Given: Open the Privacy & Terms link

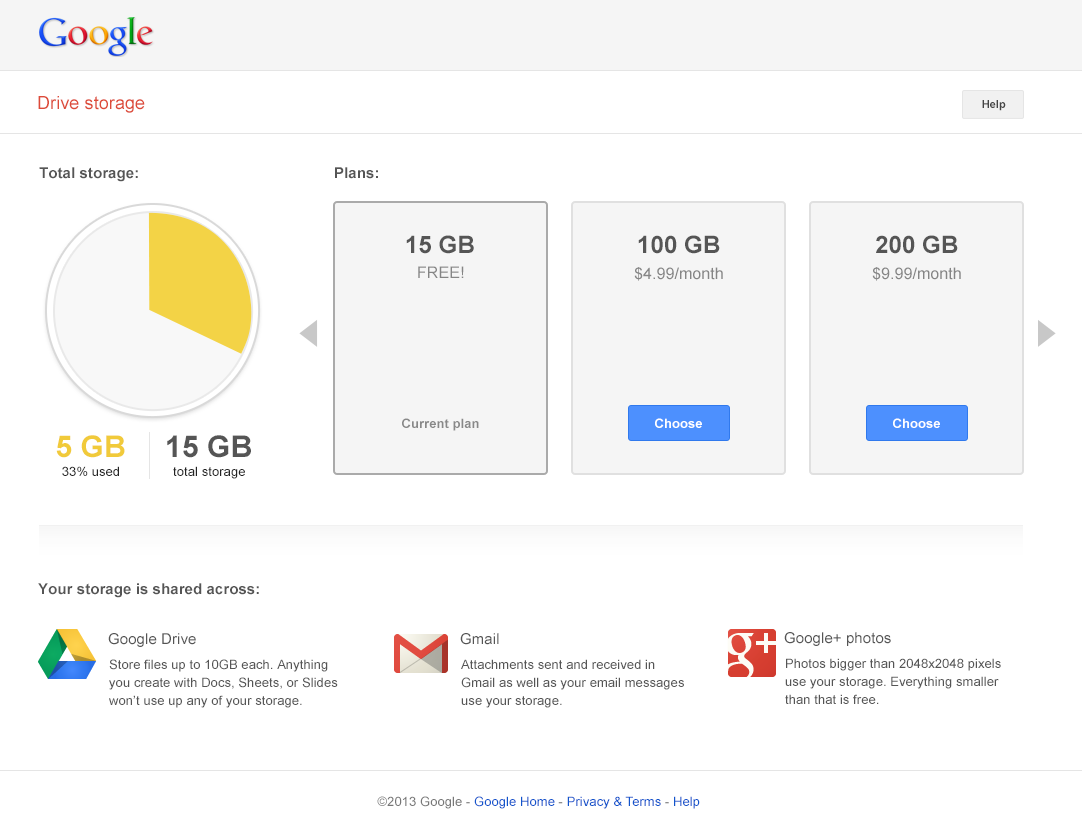Looking at the screenshot, I should coord(613,802).
